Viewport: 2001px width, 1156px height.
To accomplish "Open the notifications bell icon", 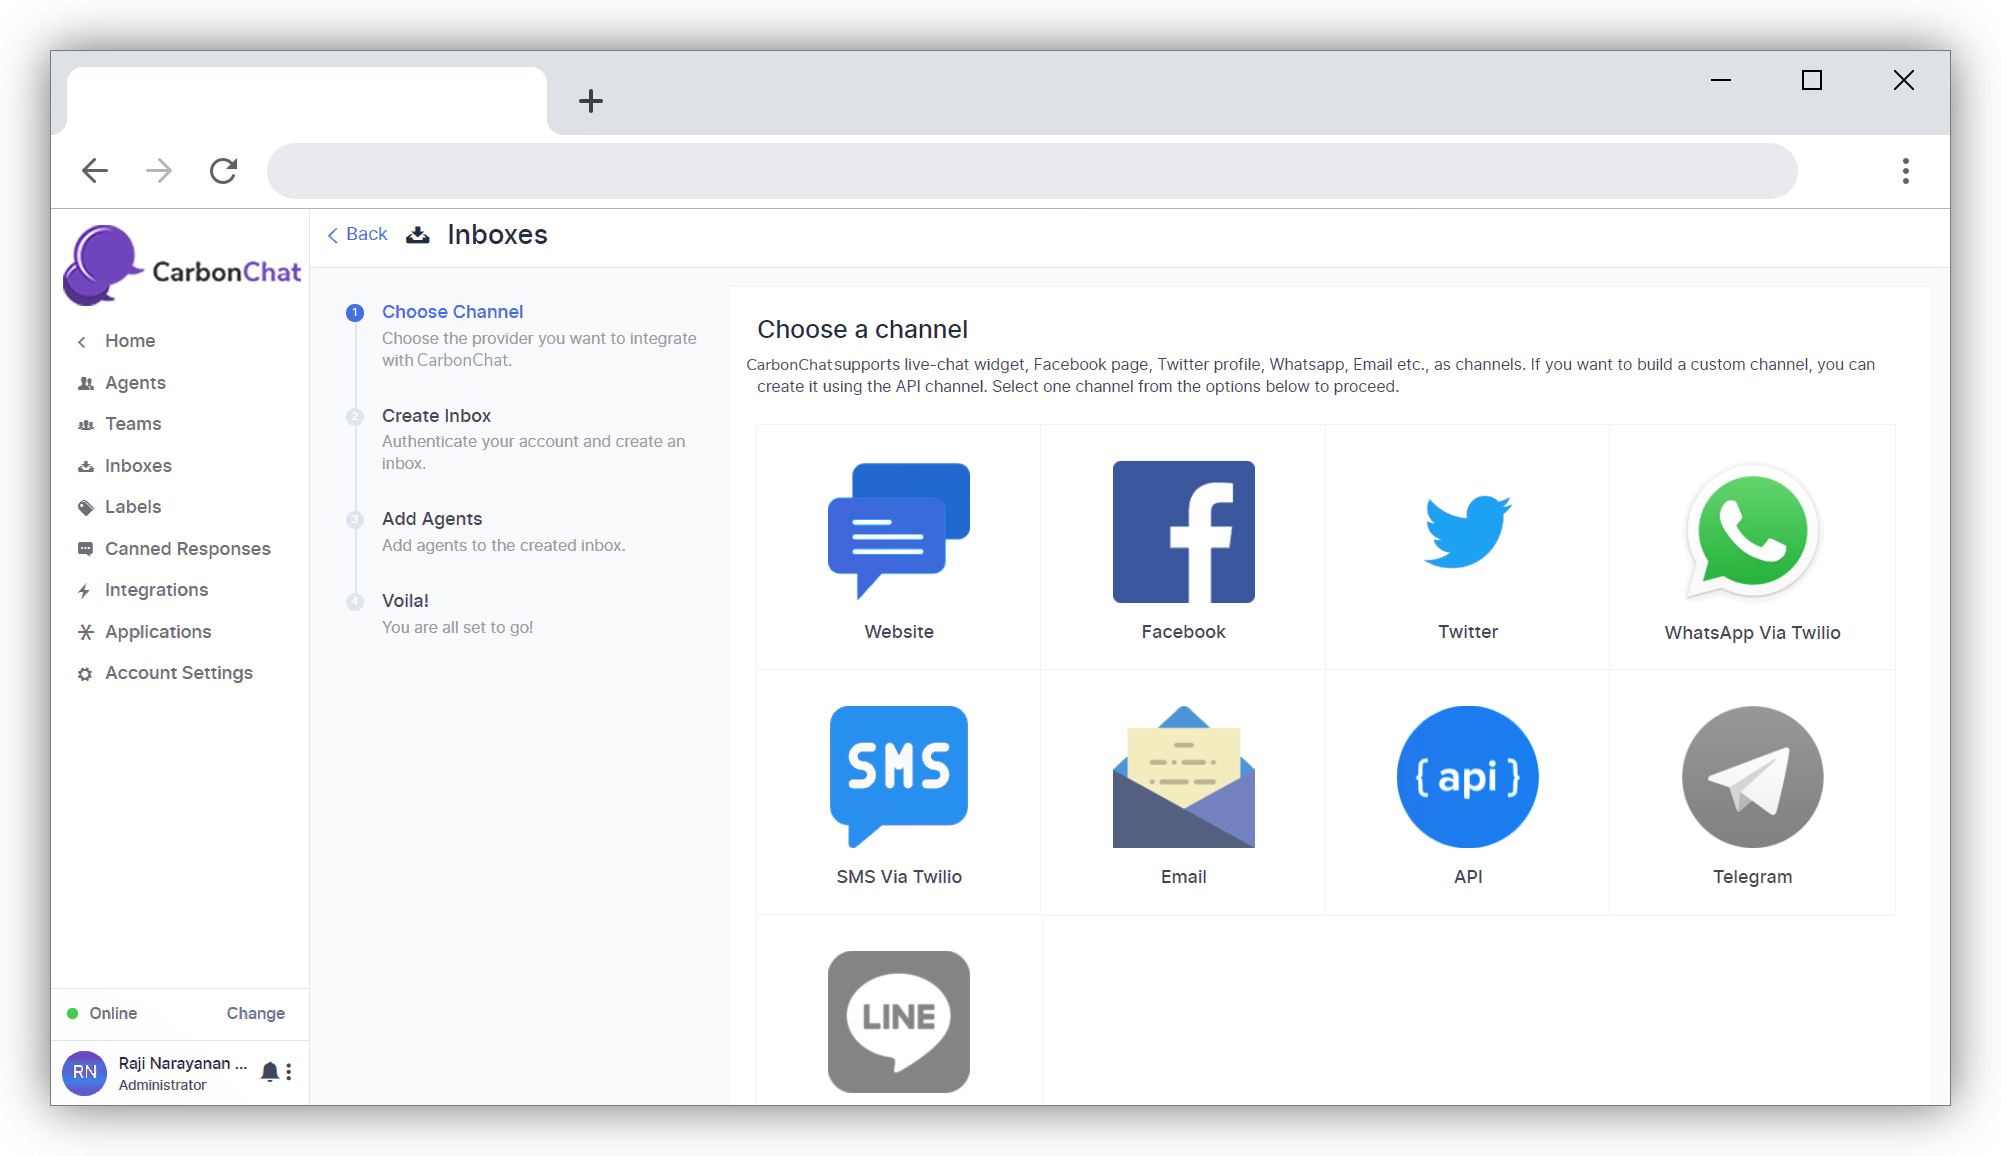I will pos(269,1072).
